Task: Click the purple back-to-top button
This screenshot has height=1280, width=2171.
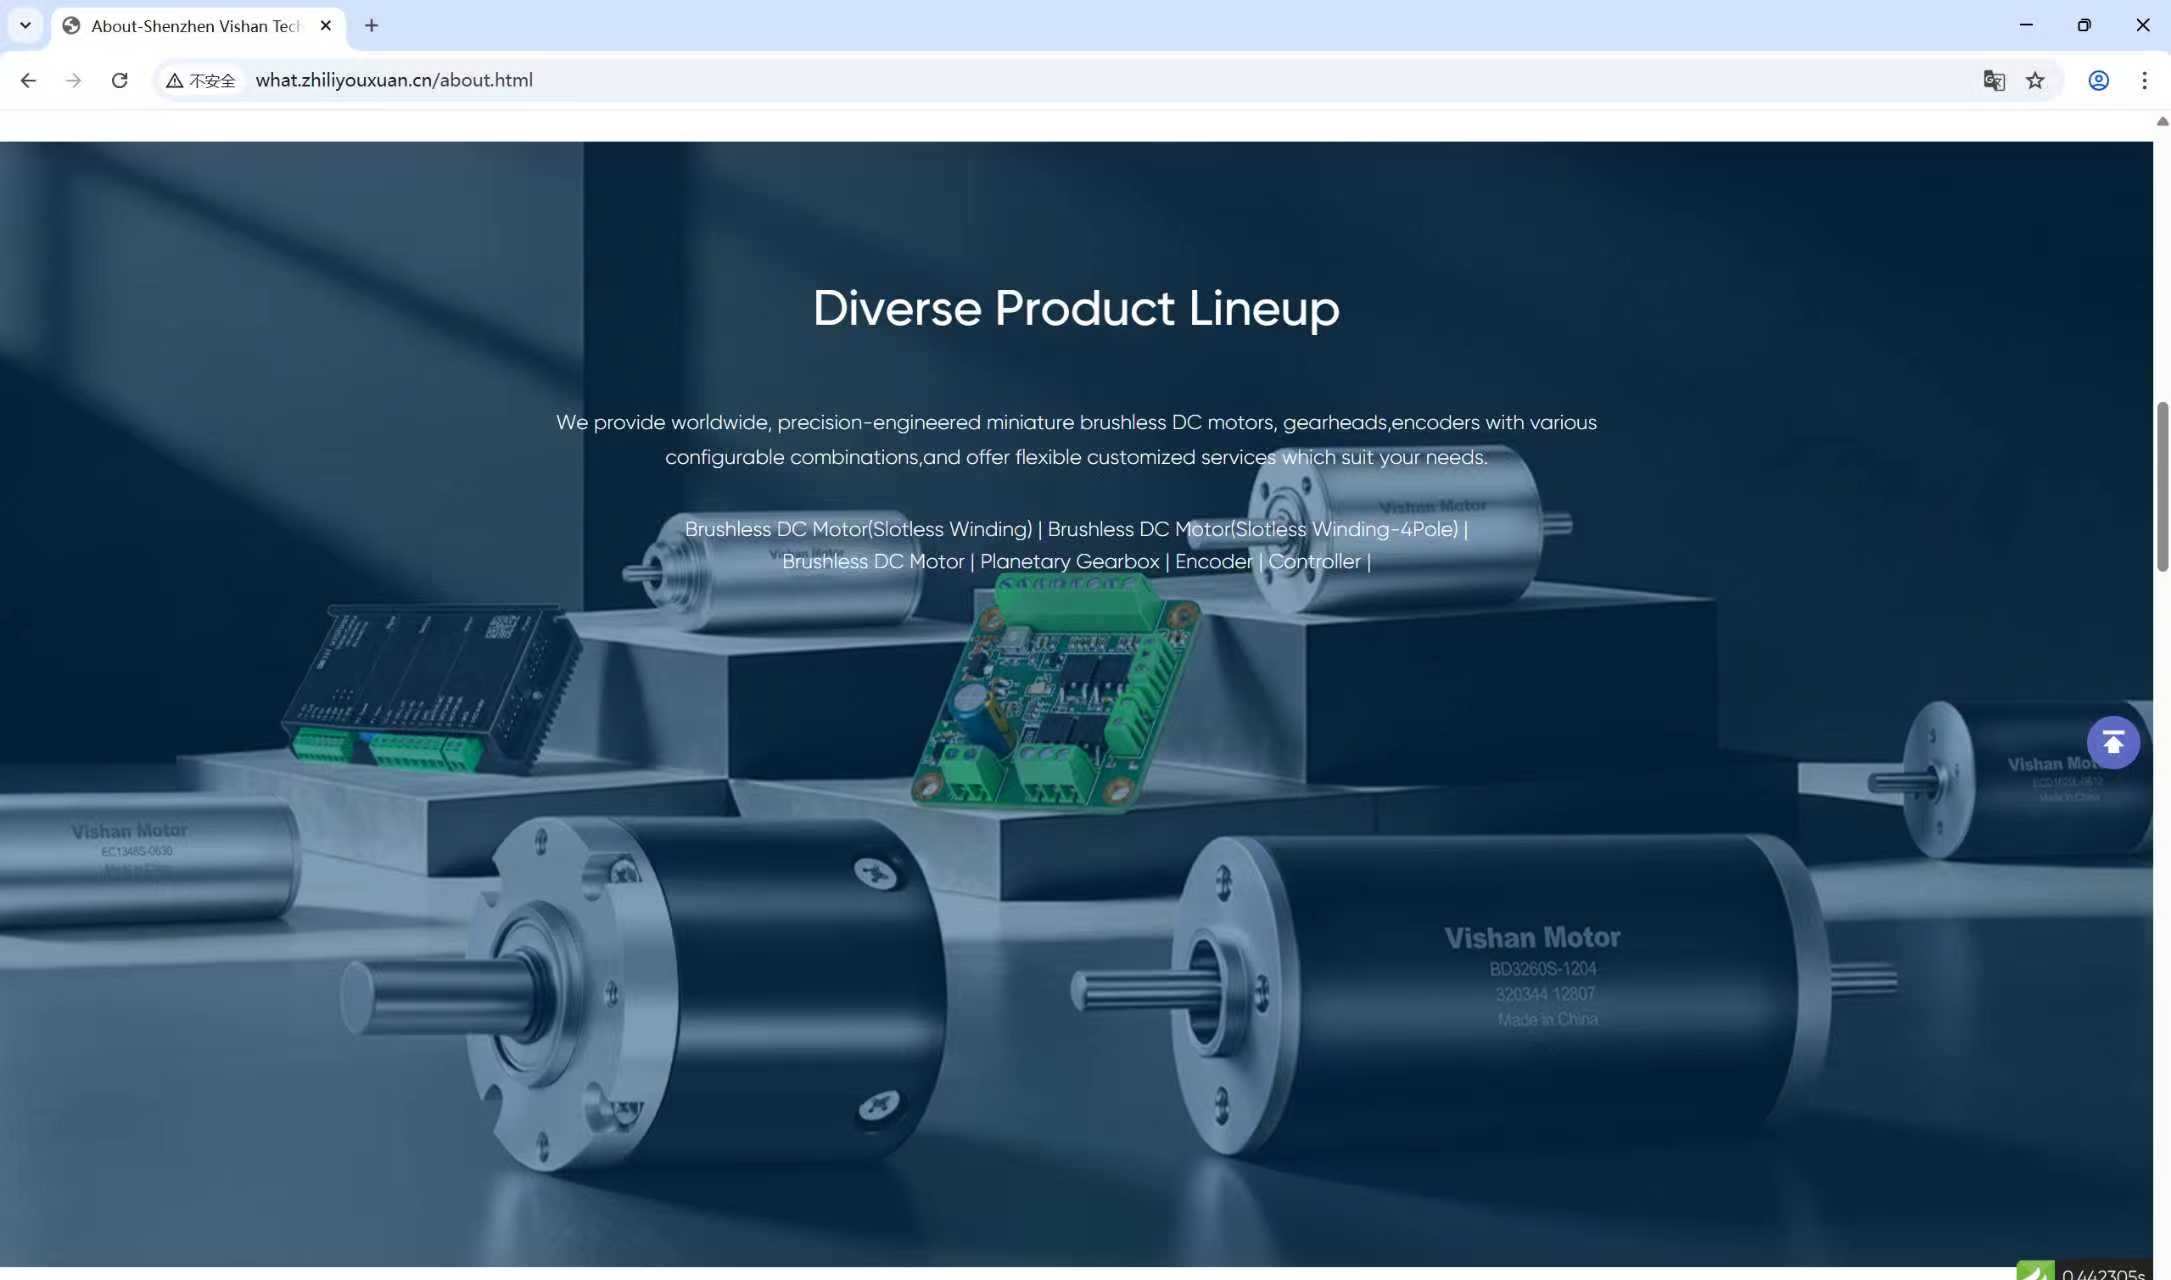Action: point(2112,742)
